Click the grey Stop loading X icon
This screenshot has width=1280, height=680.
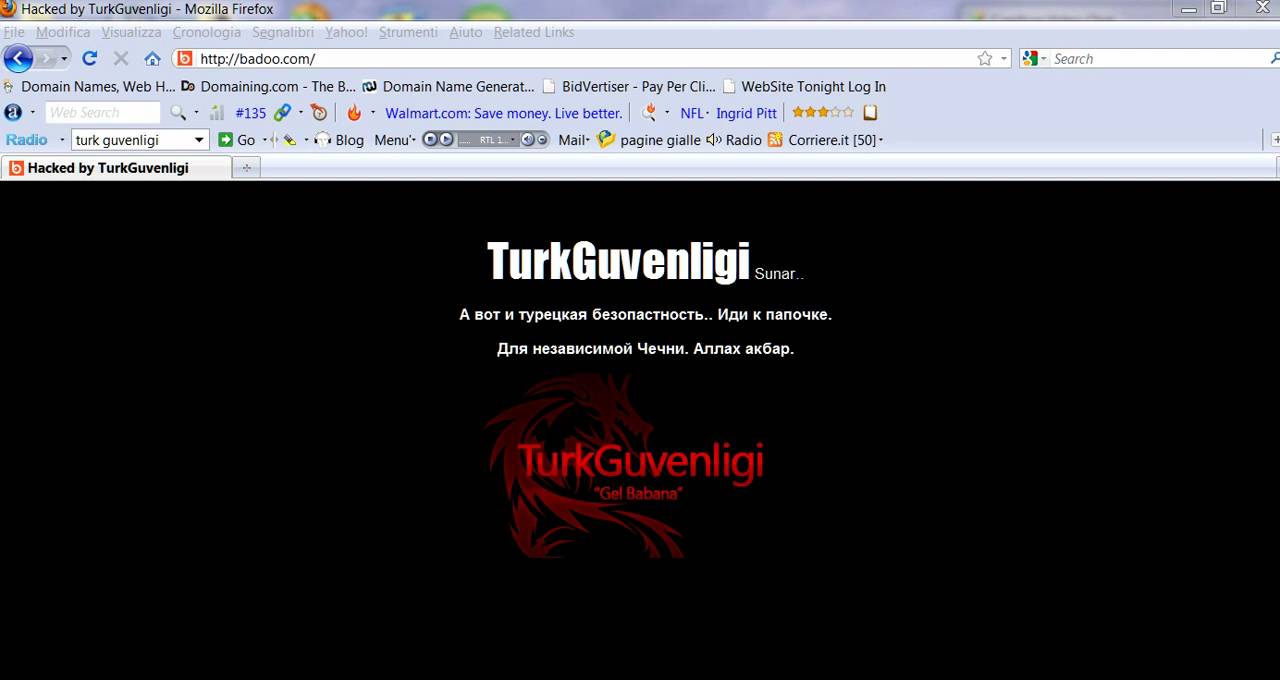coord(121,58)
